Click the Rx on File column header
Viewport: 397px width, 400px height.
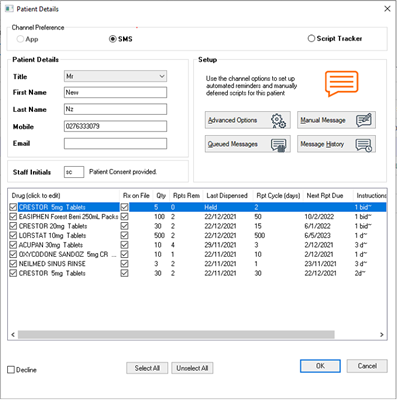(x=136, y=196)
